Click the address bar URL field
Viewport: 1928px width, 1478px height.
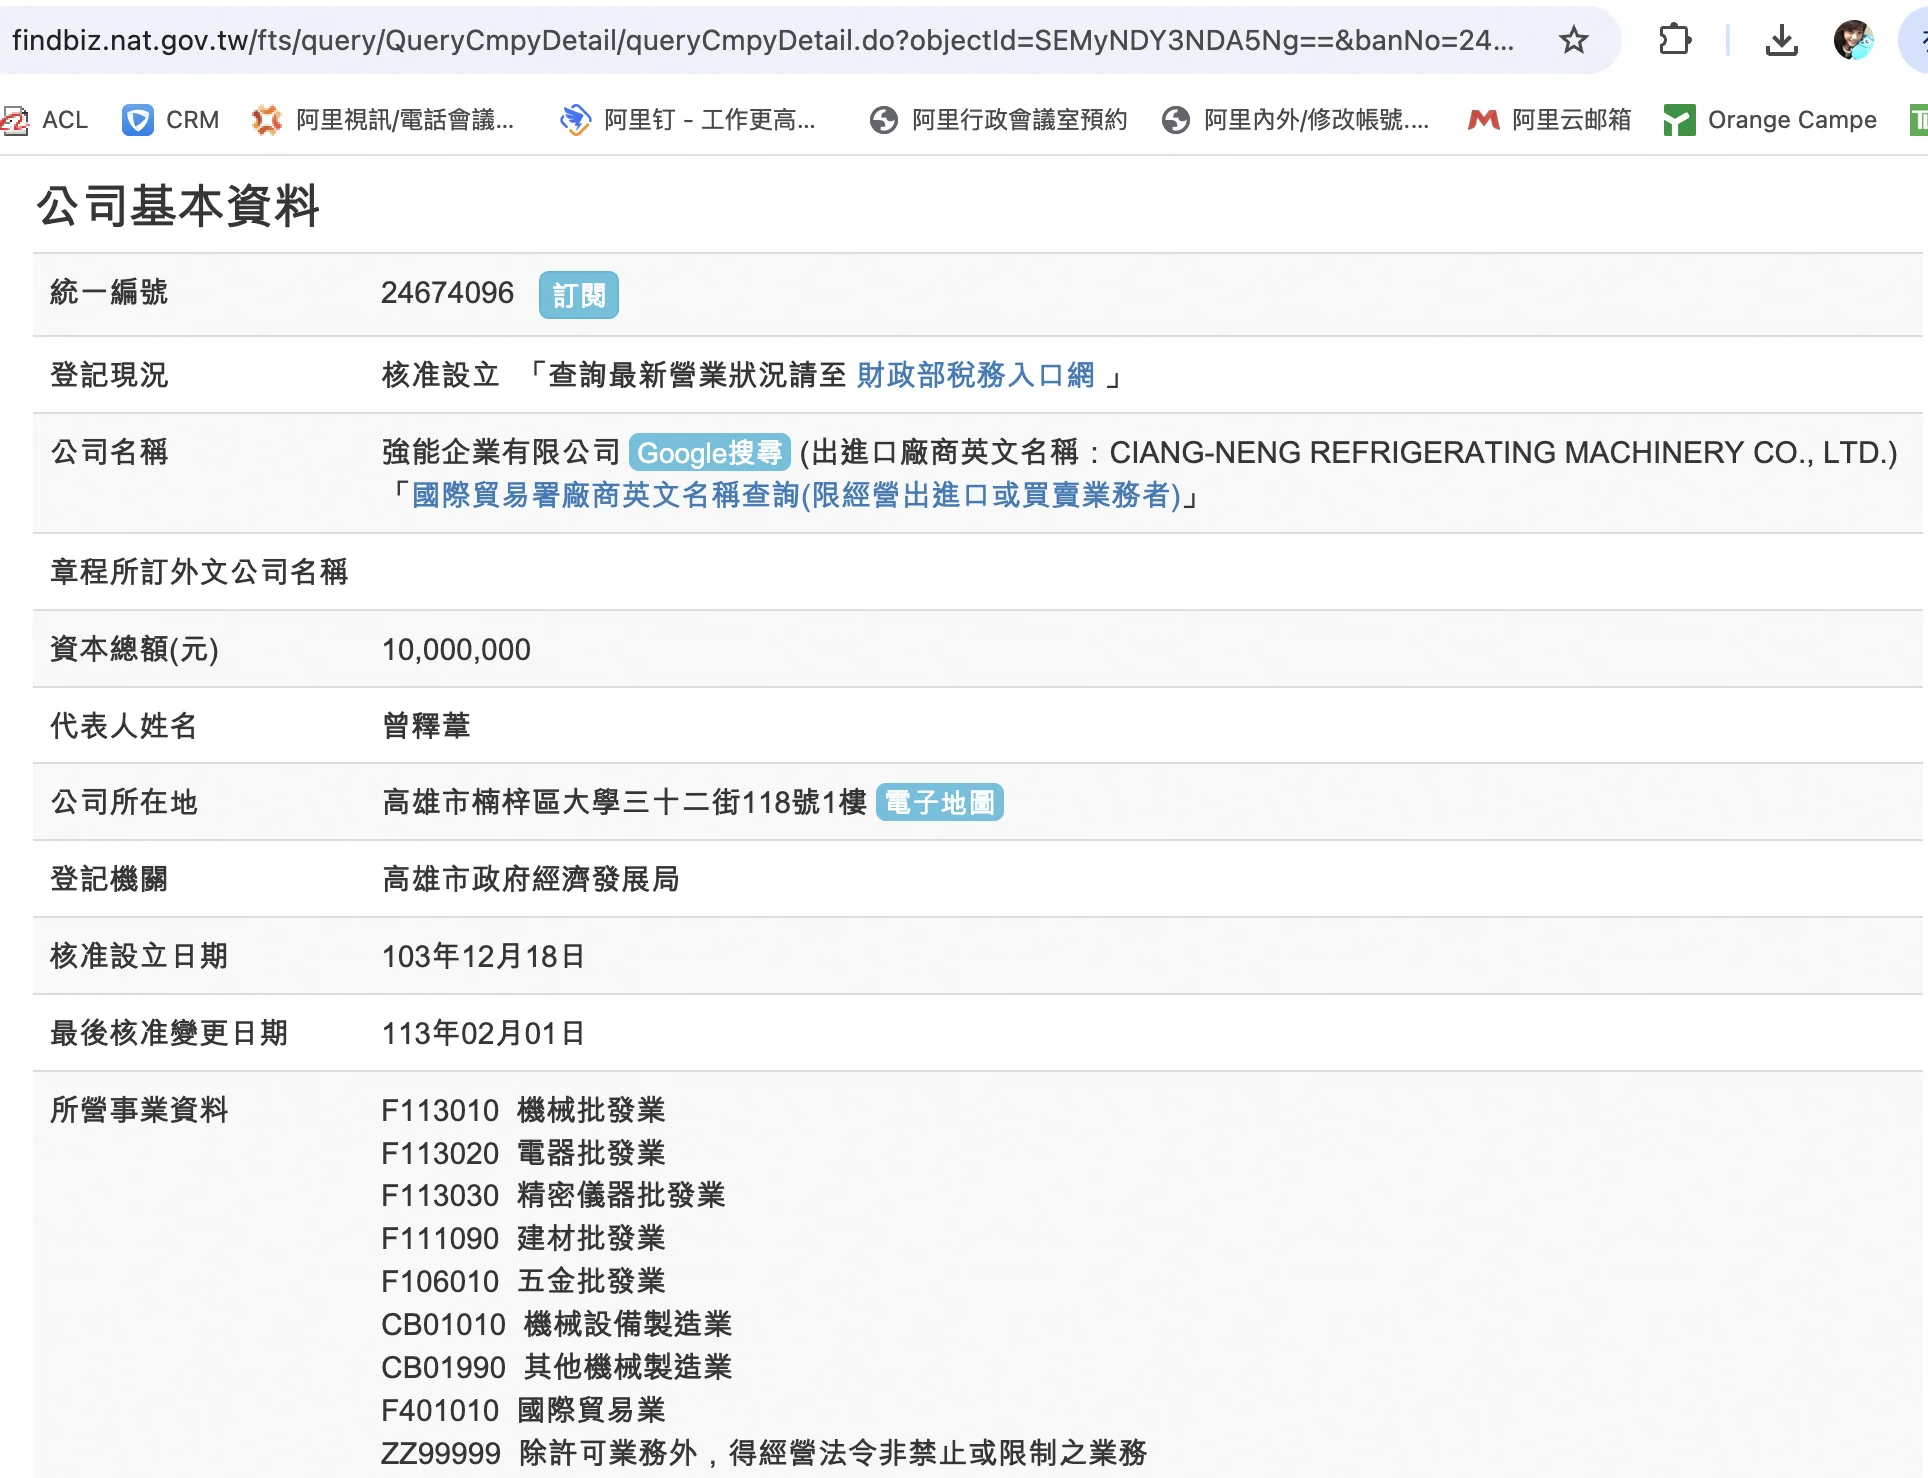click(x=760, y=40)
